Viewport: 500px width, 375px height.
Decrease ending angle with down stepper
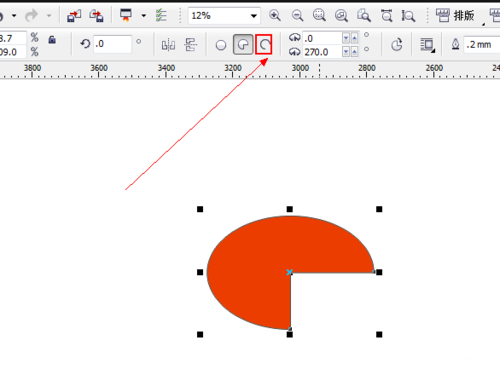click(346, 52)
